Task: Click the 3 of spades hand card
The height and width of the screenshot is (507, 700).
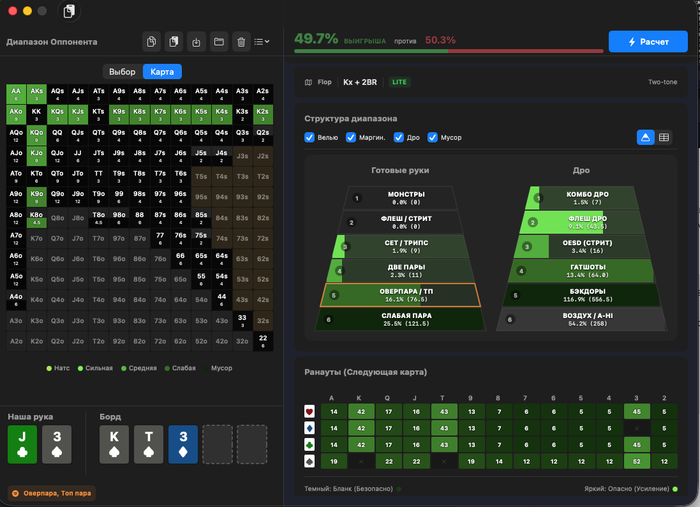Action: pos(57,444)
